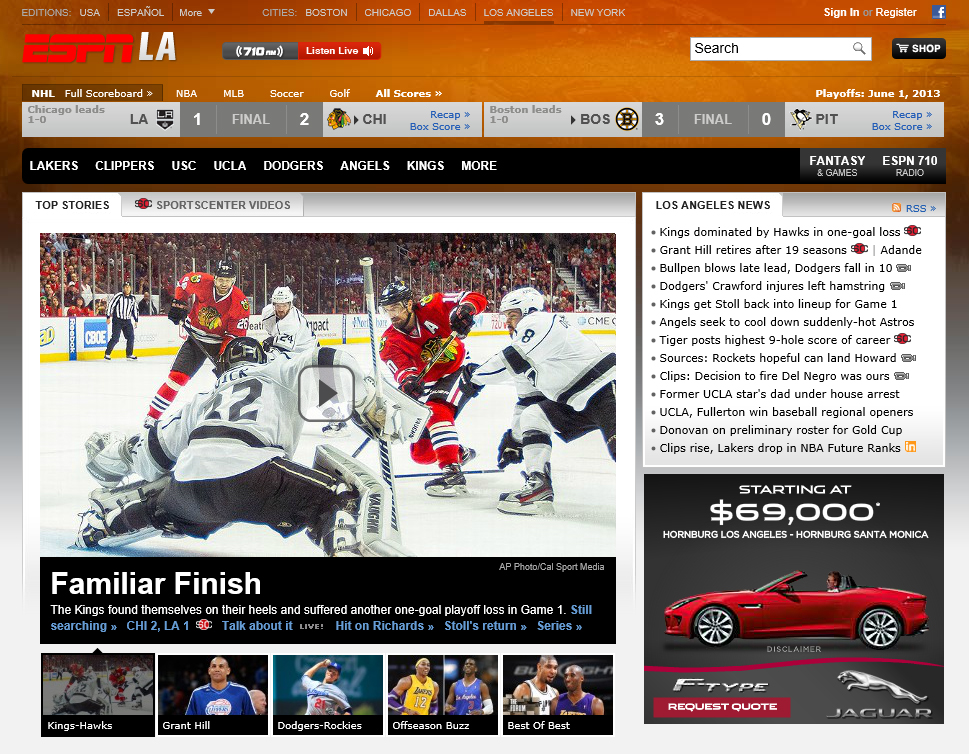Click Insider icon beside NBA Future Ranks
This screenshot has height=754, width=969.
(910, 447)
